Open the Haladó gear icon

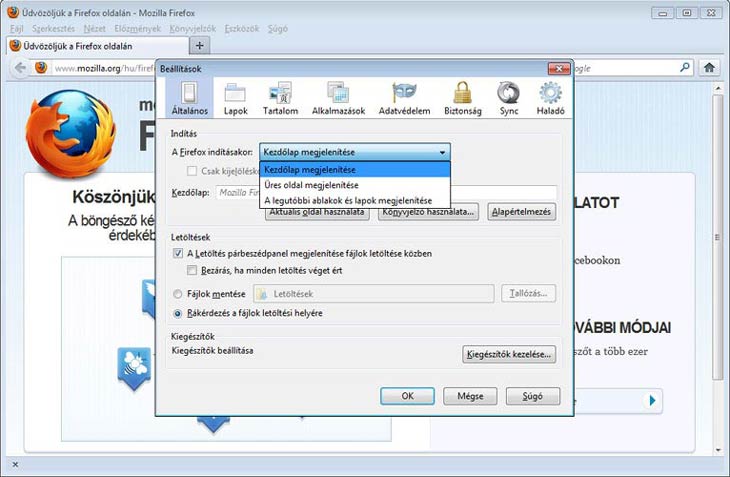[551, 99]
